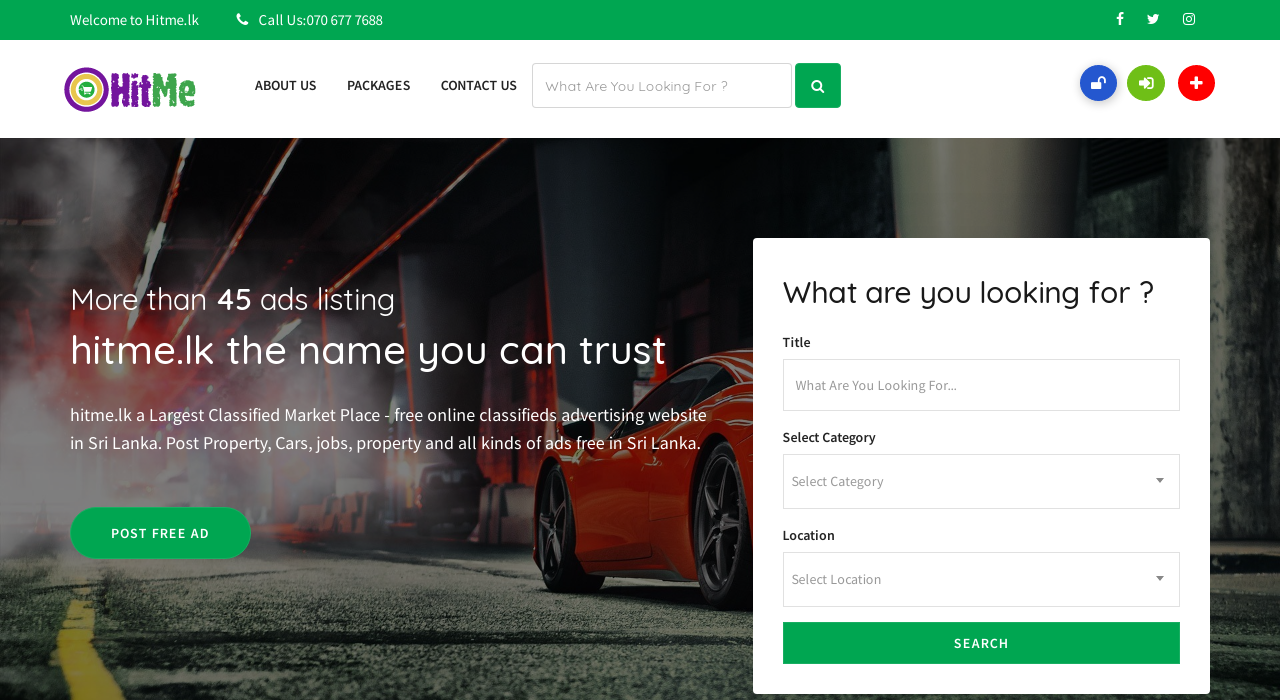Click the blue unlock register icon
The width and height of the screenshot is (1280, 700).
[1098, 83]
